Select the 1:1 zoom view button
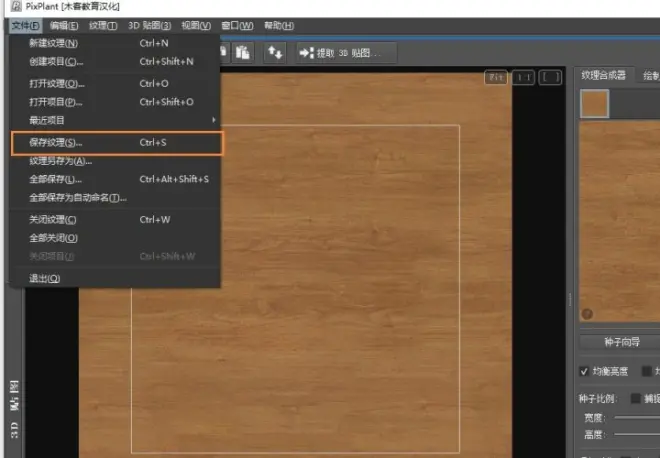This screenshot has width=660, height=458. point(523,77)
